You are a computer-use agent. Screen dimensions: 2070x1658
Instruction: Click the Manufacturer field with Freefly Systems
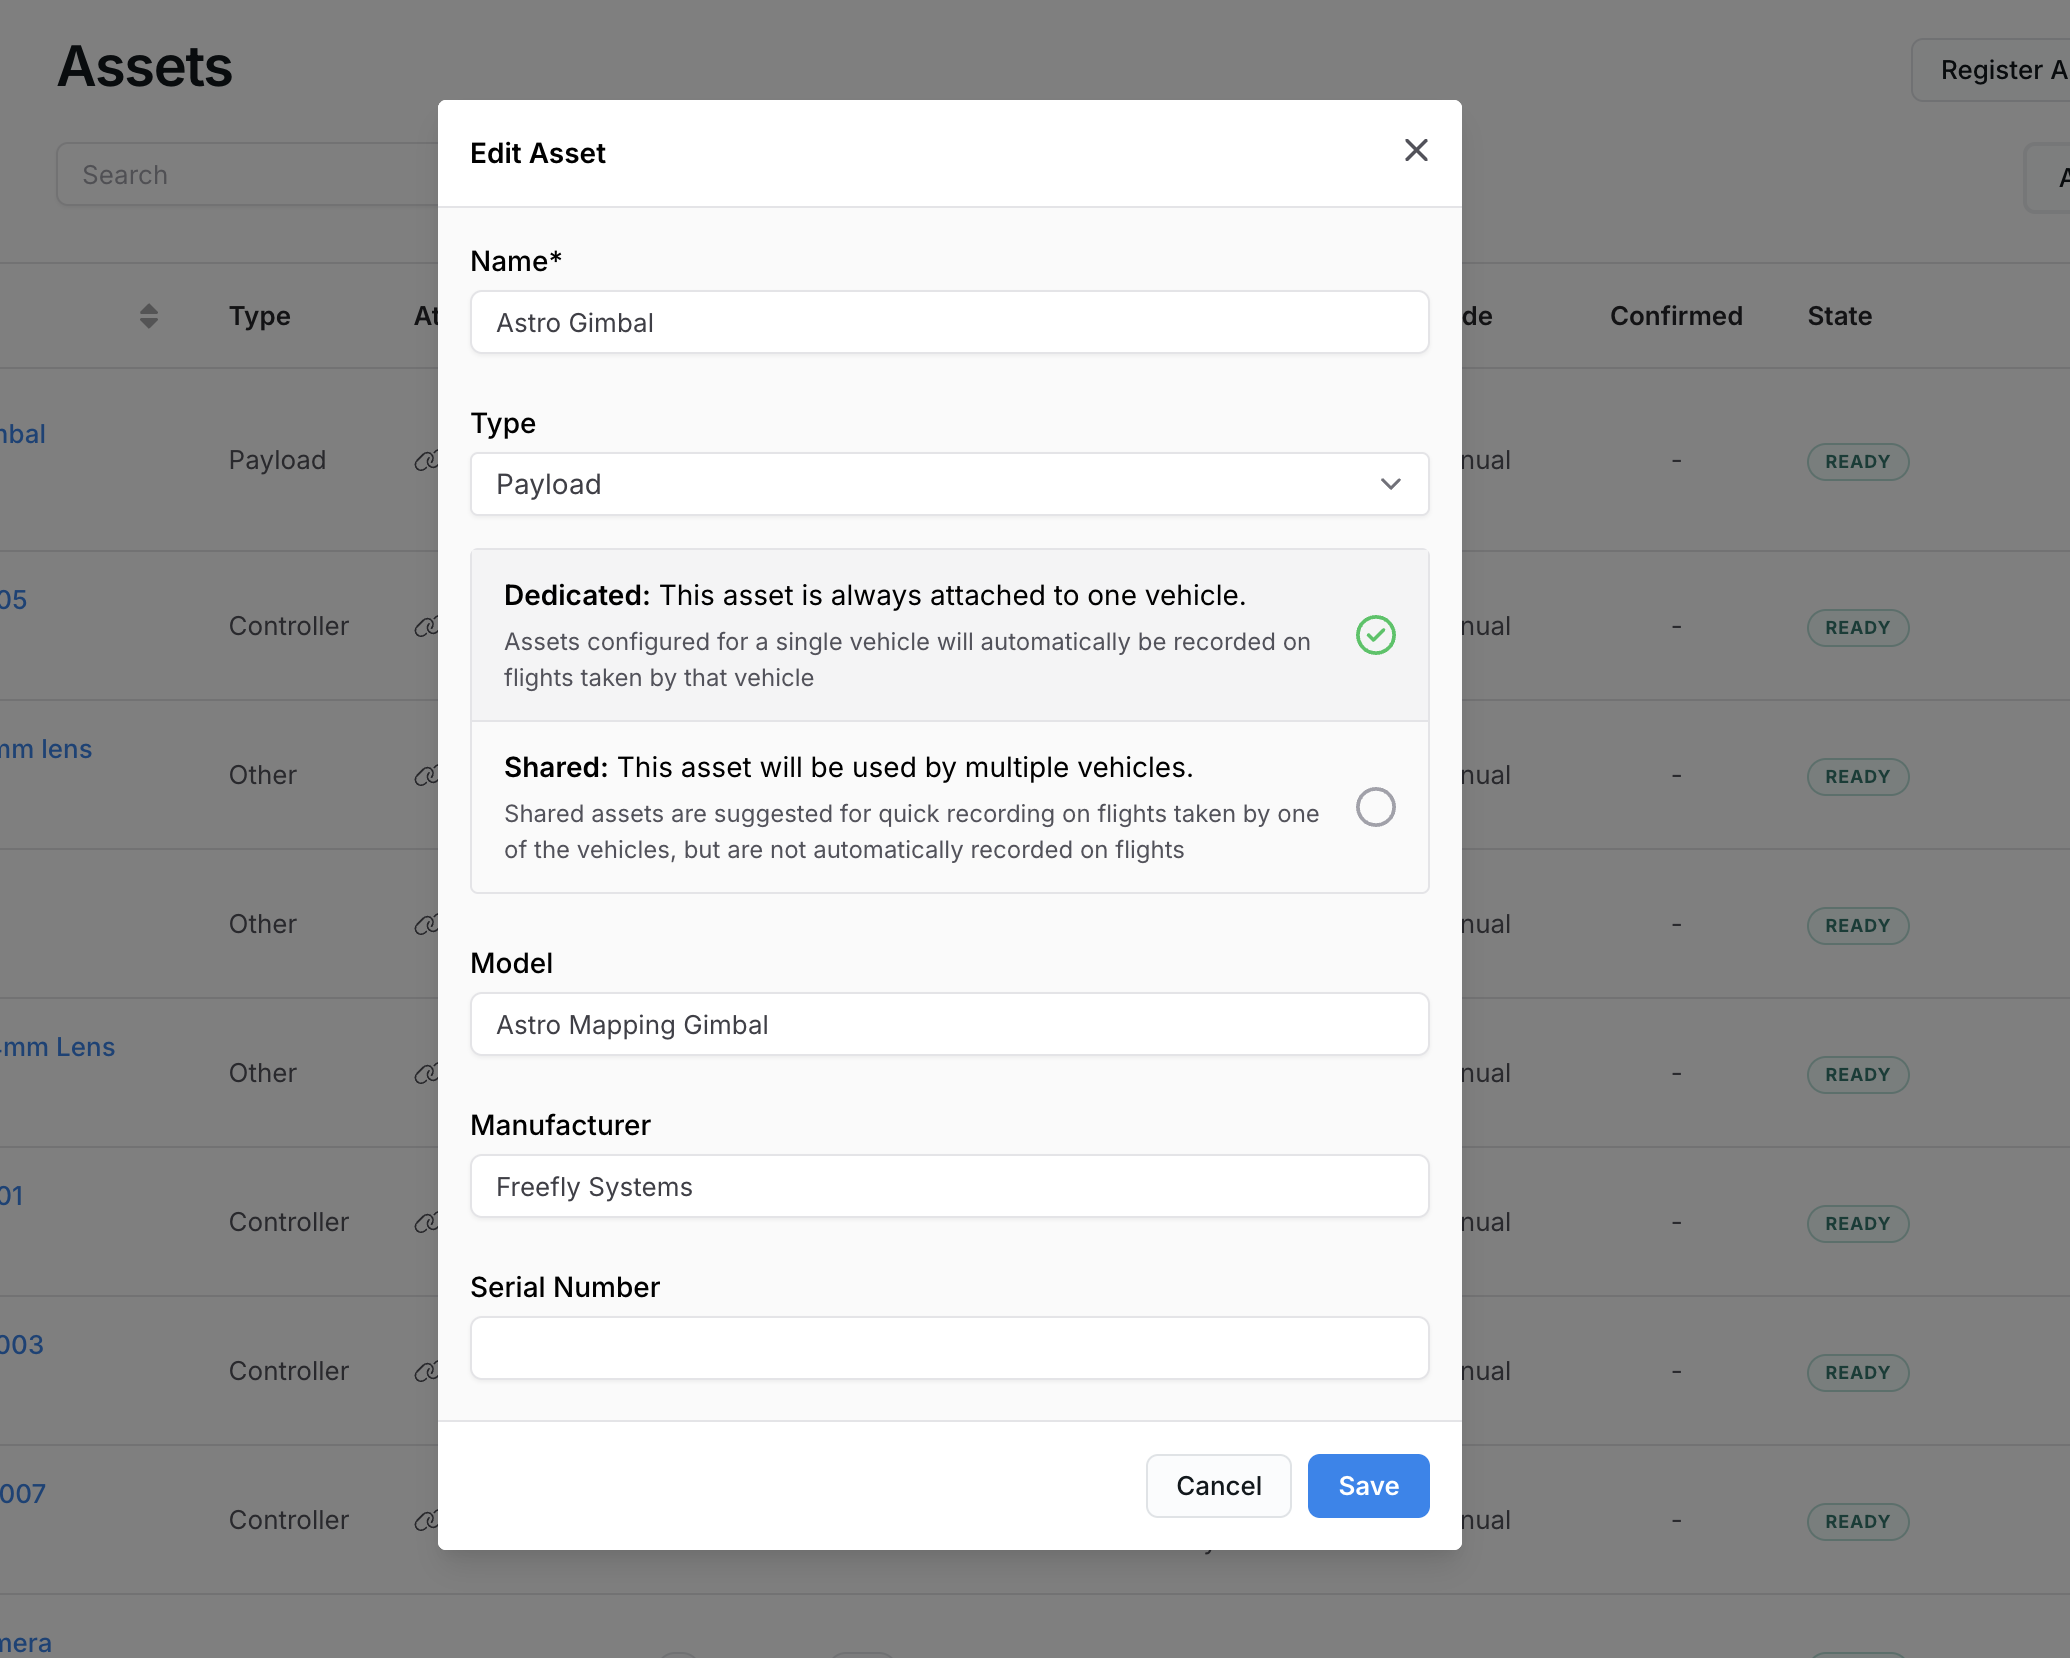[x=948, y=1187]
